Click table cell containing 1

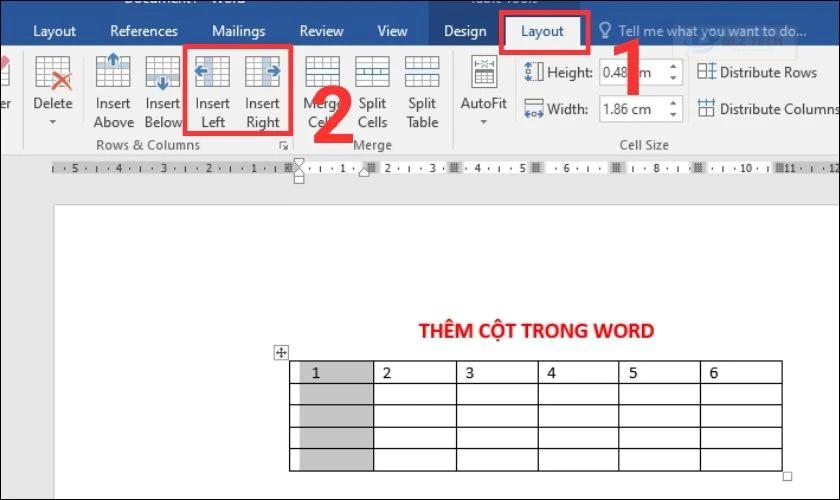tap(332, 372)
